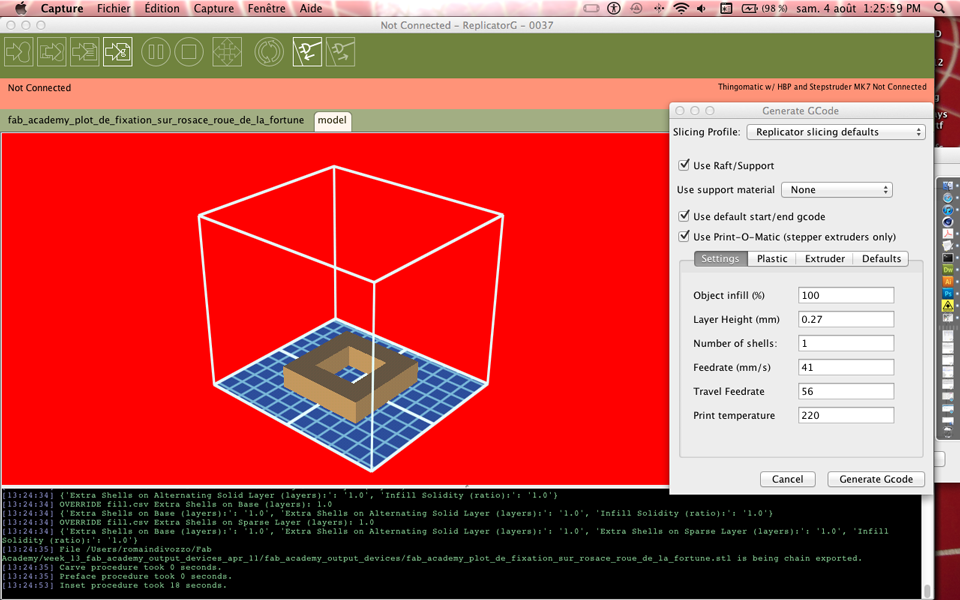Switch to the Plastic tab

tap(771, 258)
